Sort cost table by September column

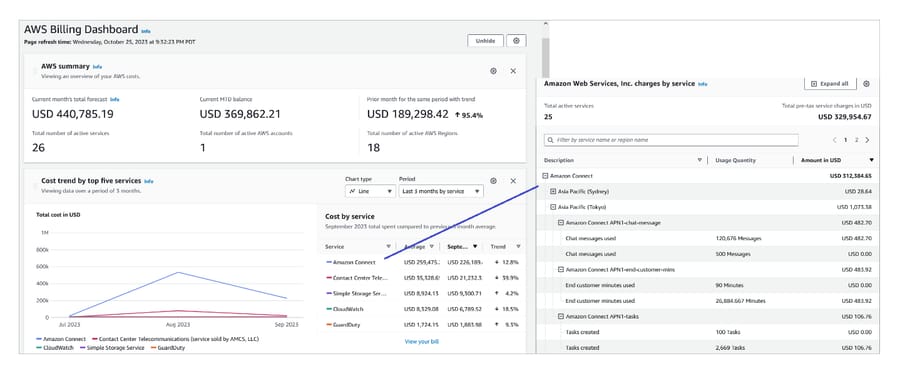pos(475,247)
